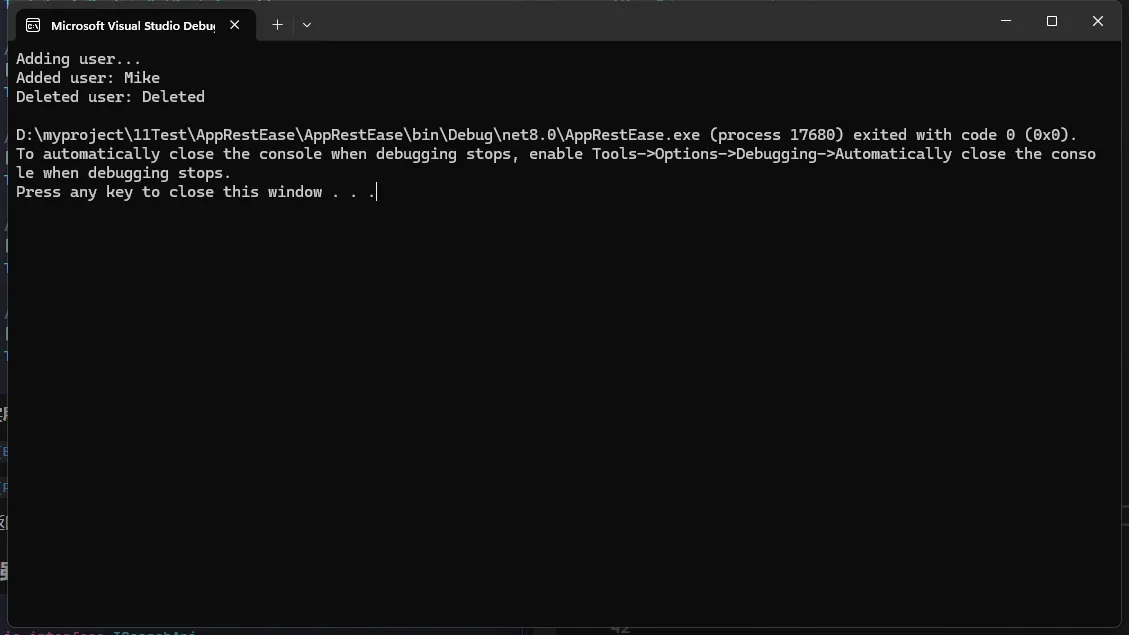This screenshot has height=635, width=1129.
Task: Maximize the debug console window
Action: 1052,21
